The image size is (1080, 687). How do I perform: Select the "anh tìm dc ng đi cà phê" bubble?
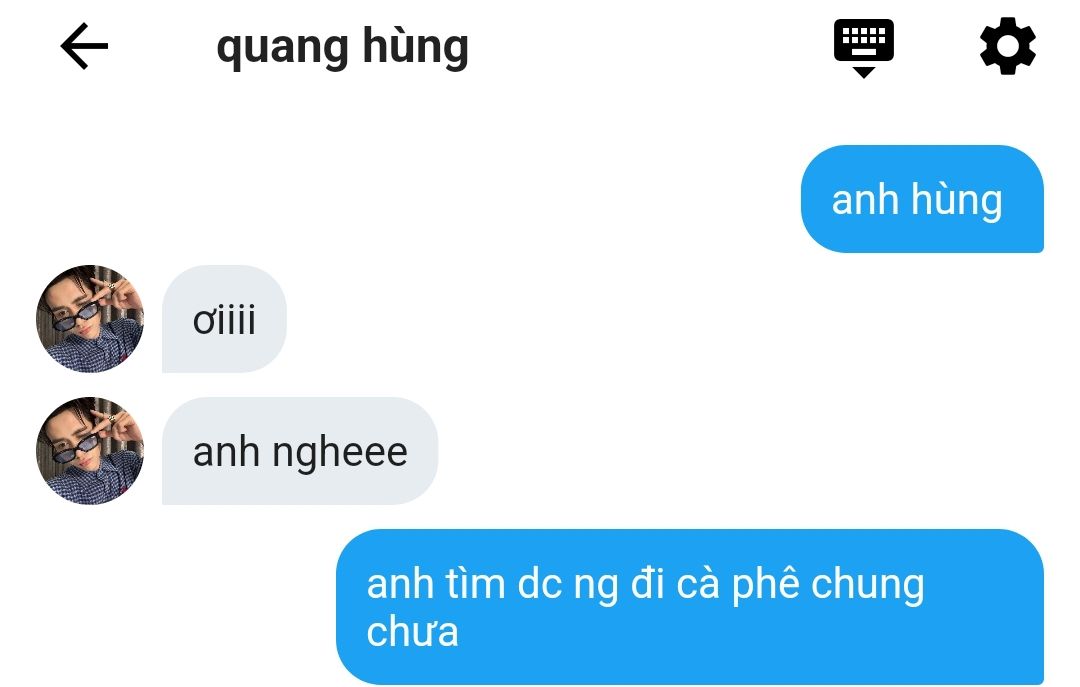(690, 607)
